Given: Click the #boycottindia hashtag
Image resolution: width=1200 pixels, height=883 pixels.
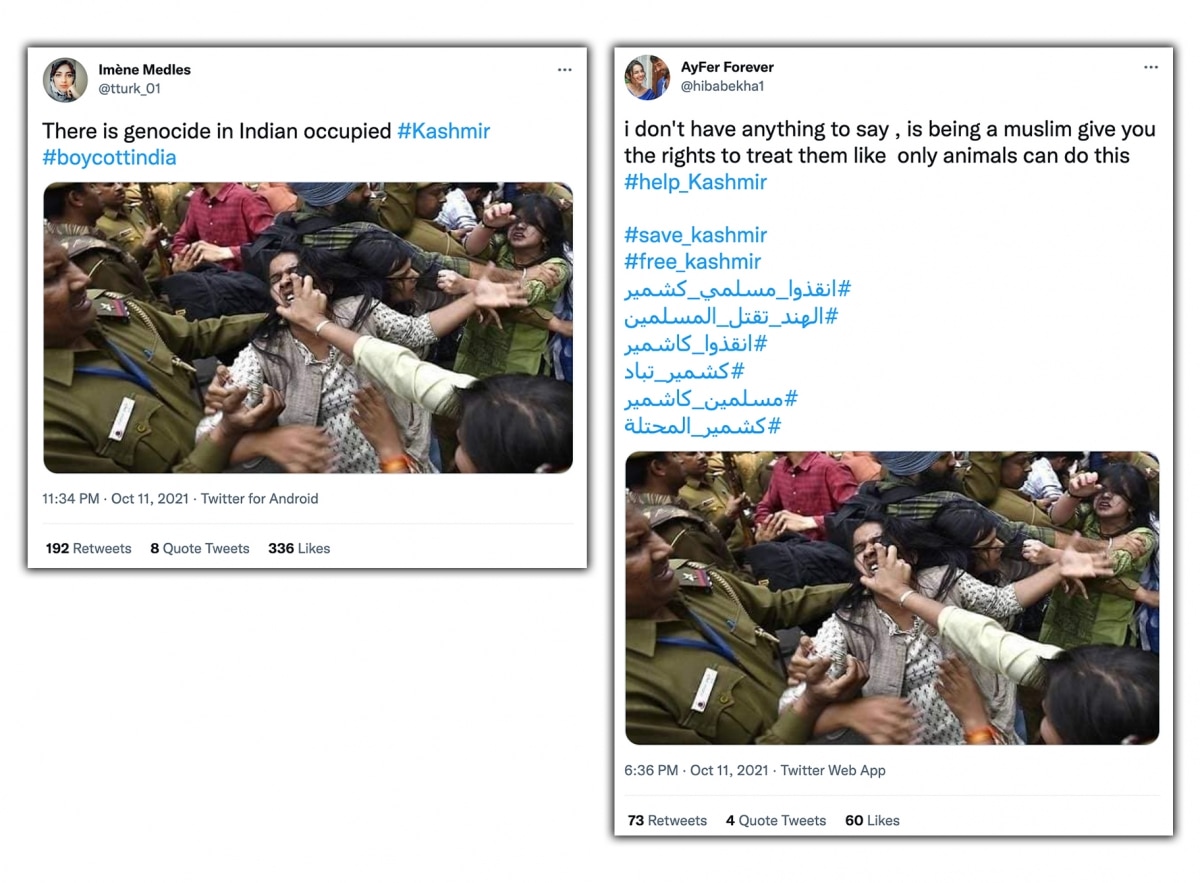Looking at the screenshot, I should [109, 158].
